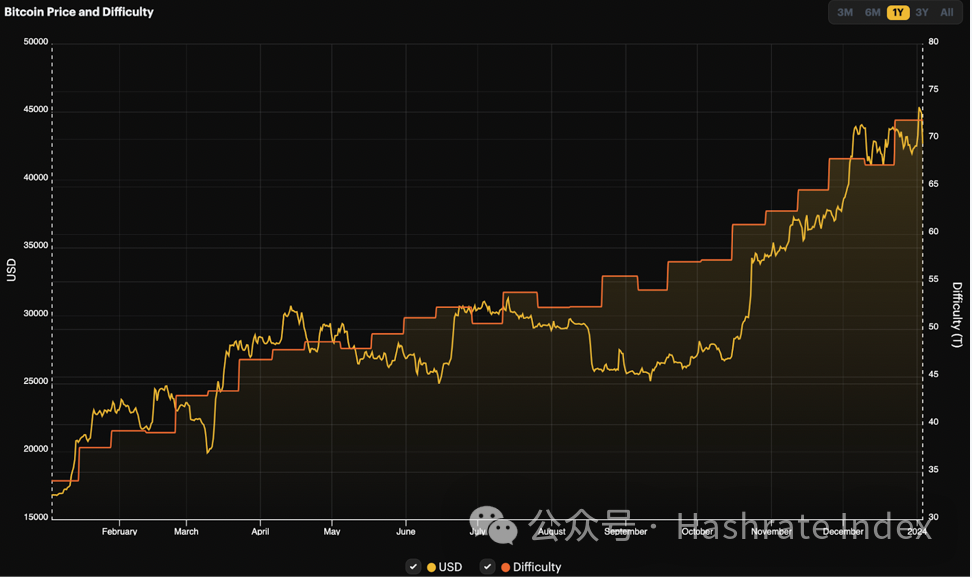Click the Difficulty (T) axis title
Screen dimensions: 972x578
point(957,315)
